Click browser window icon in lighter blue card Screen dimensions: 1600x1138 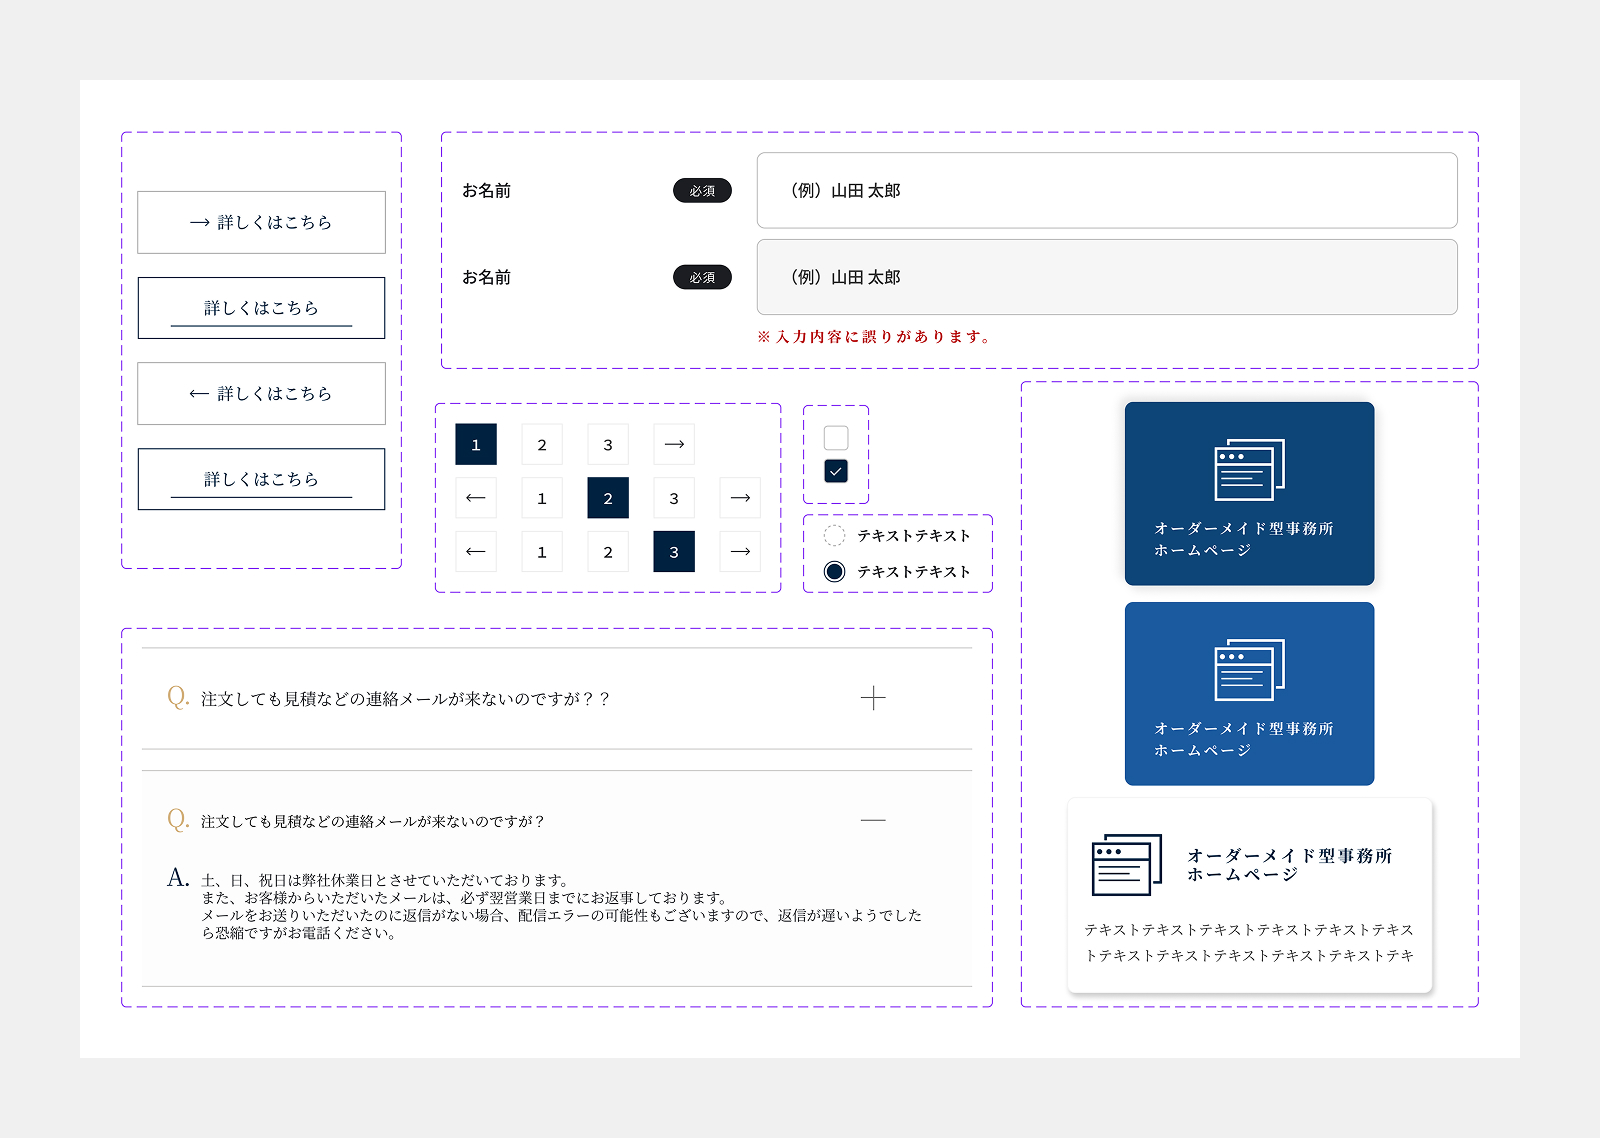(1250, 669)
